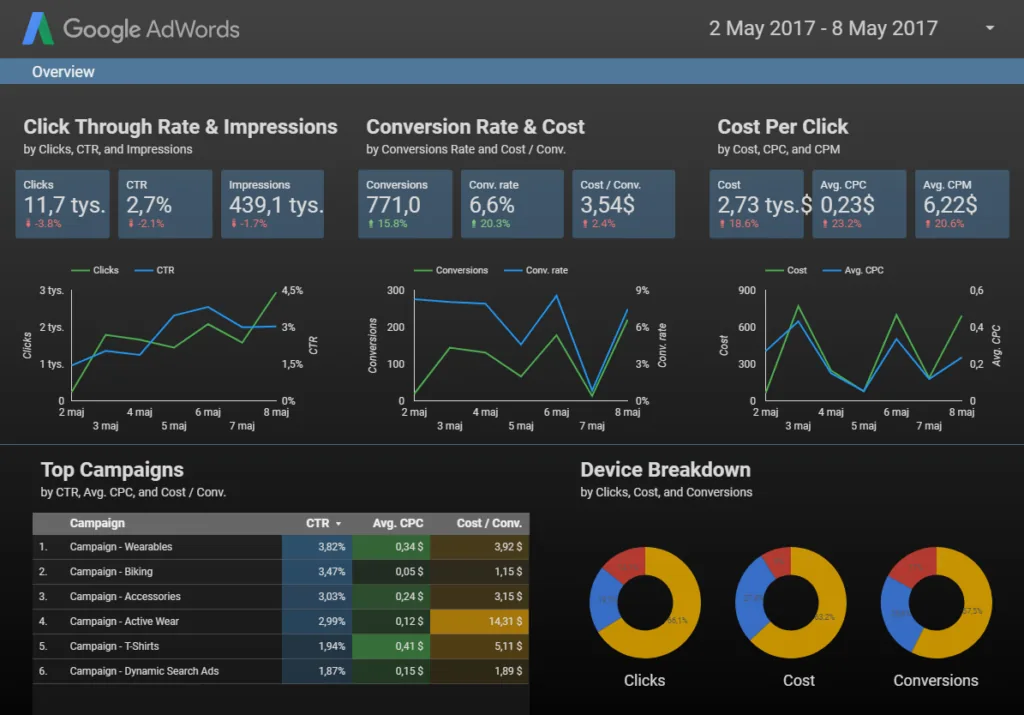Image resolution: width=1024 pixels, height=715 pixels.
Task: Click the CTR column sort arrow
Action: pyautogui.click(x=338, y=524)
